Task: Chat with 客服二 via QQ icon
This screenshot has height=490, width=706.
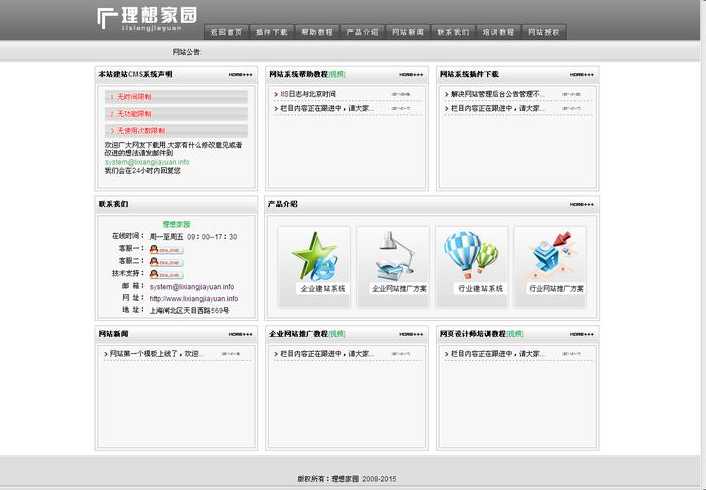Action: pyautogui.click(x=166, y=262)
